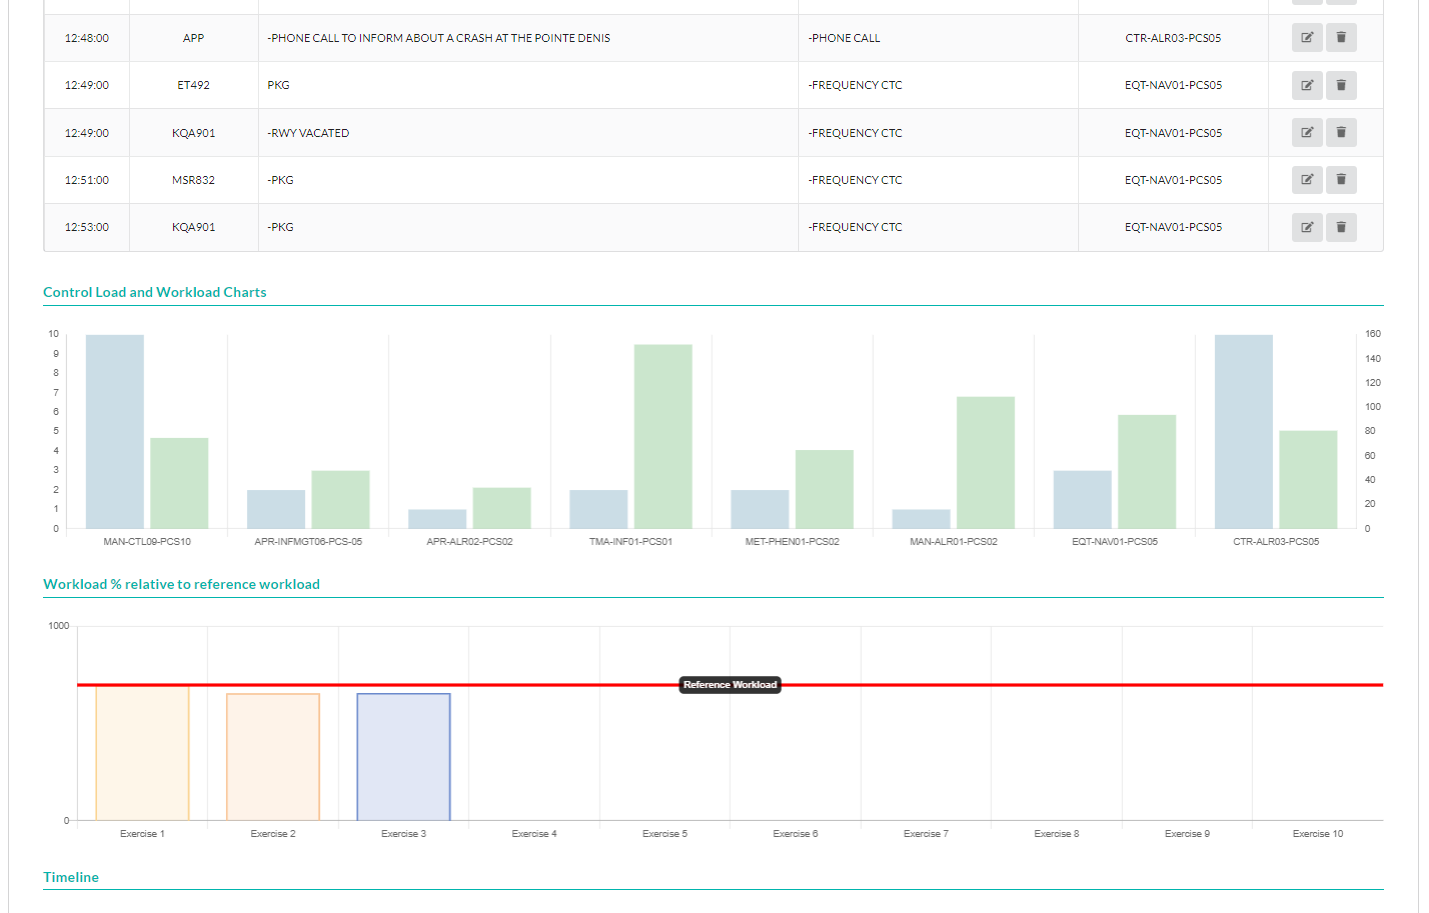Edit the ET492 PKG row
Viewport: 1429px width, 913px height.
1307,85
